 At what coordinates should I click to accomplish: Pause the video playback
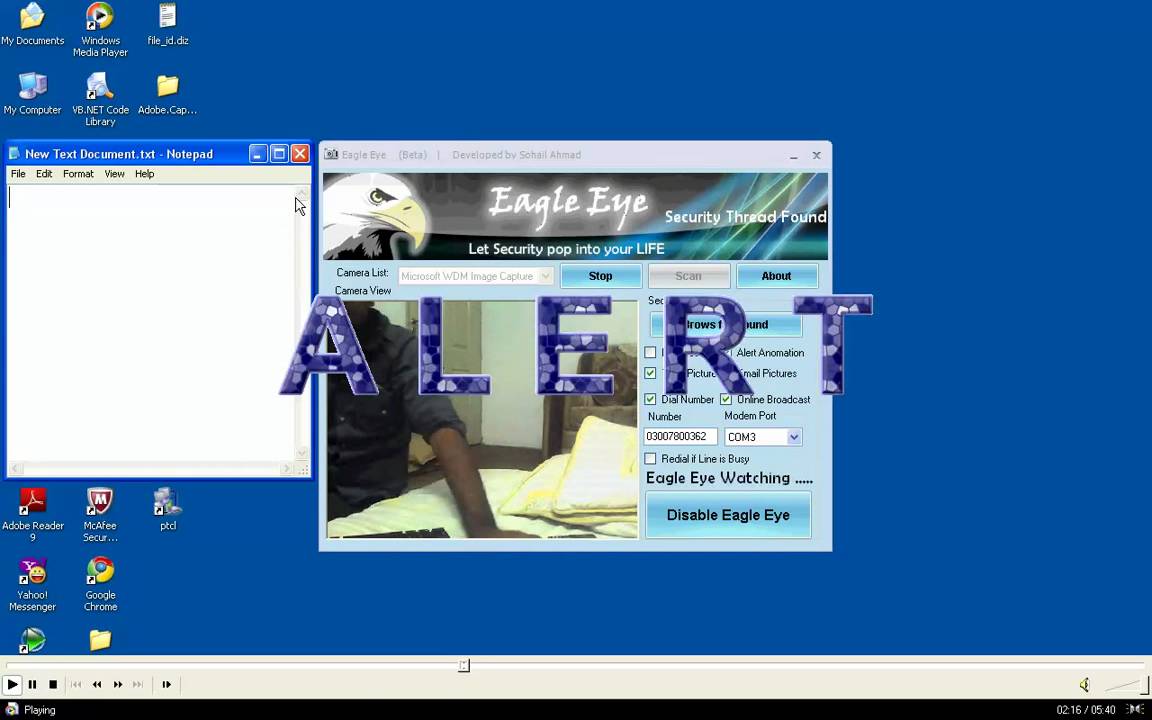coord(32,684)
